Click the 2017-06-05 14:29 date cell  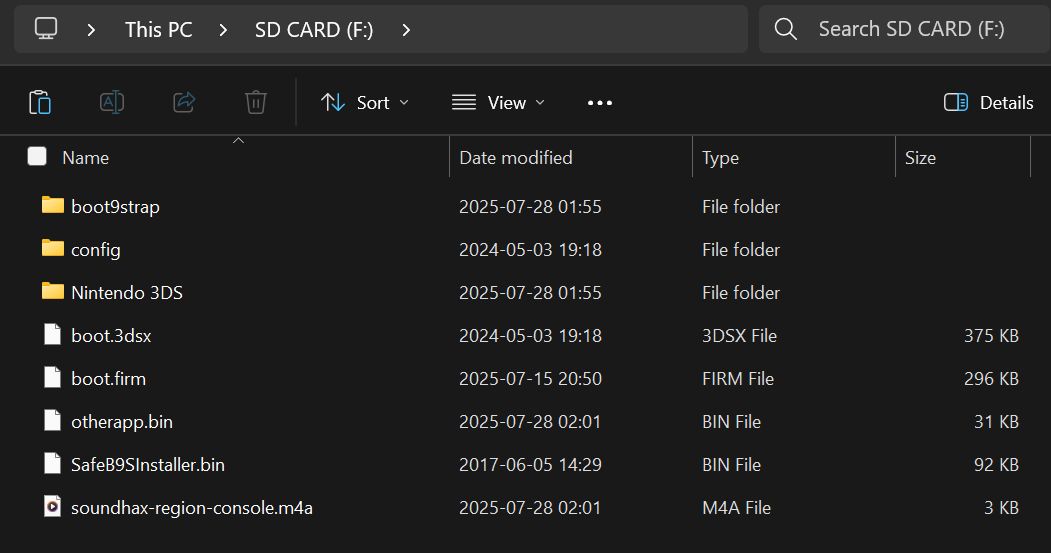point(530,465)
